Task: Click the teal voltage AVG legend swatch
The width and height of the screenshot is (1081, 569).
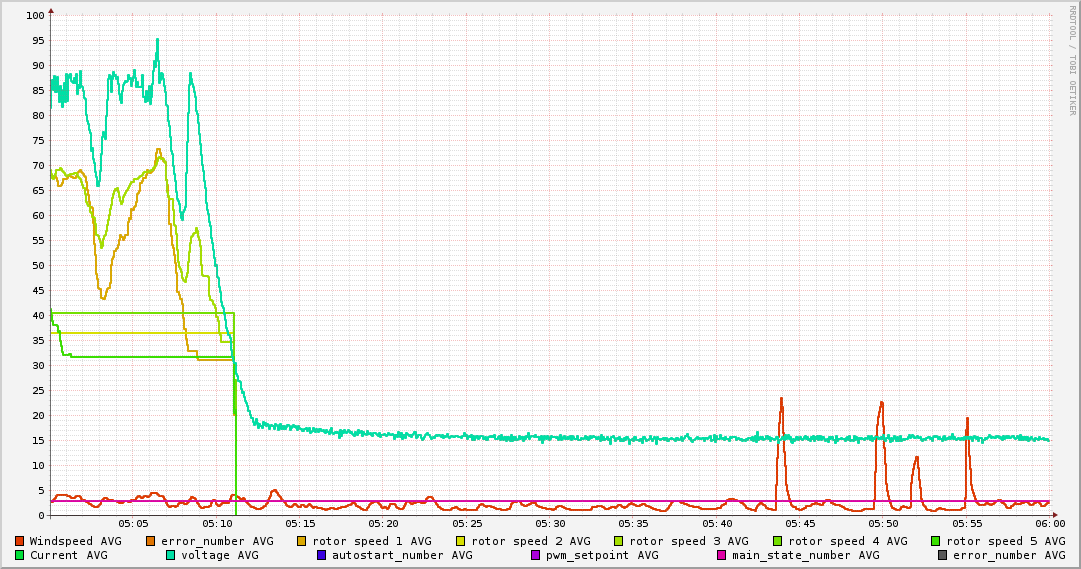Action: tap(171, 555)
